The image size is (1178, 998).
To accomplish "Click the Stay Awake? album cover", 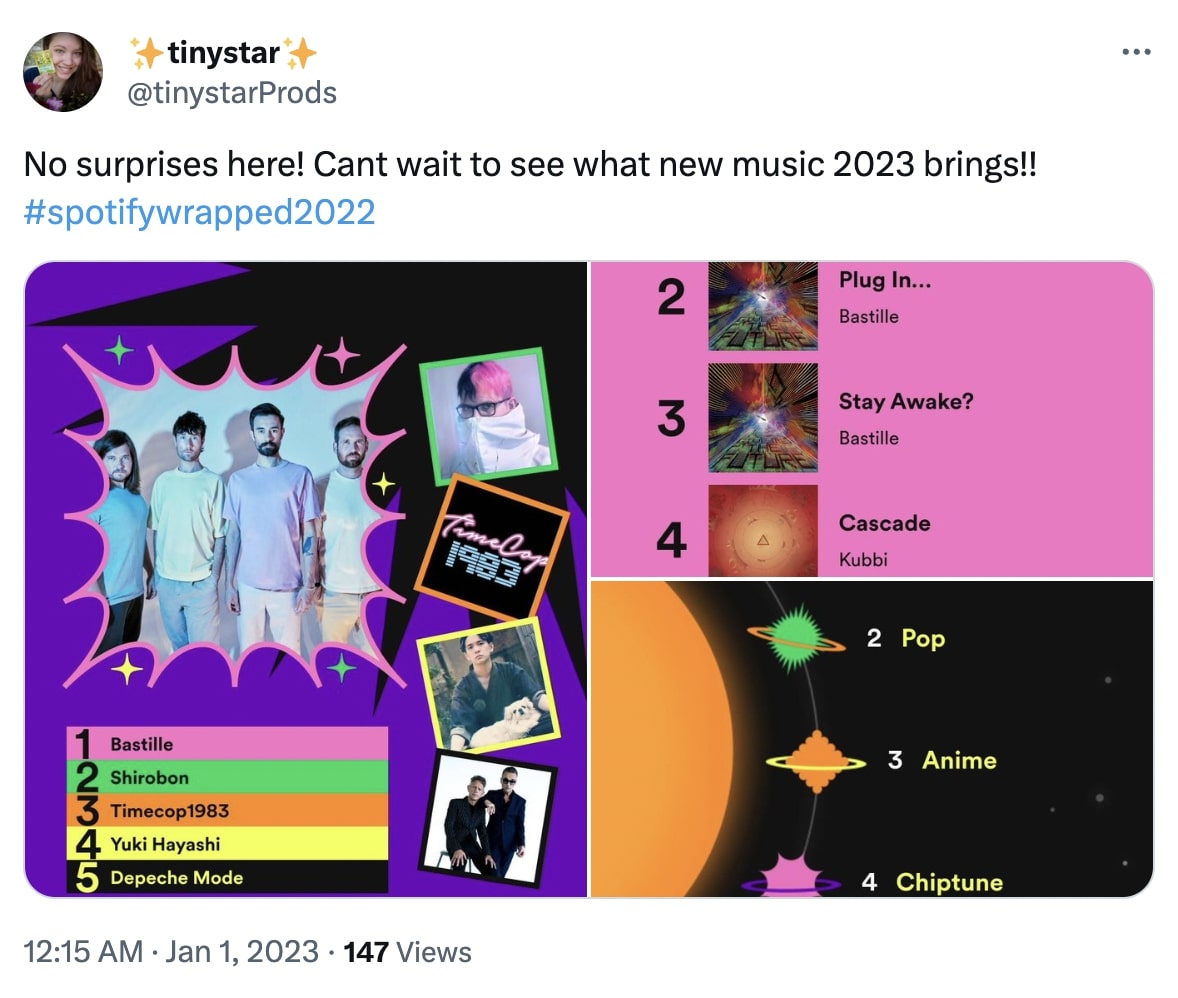I will point(763,417).
